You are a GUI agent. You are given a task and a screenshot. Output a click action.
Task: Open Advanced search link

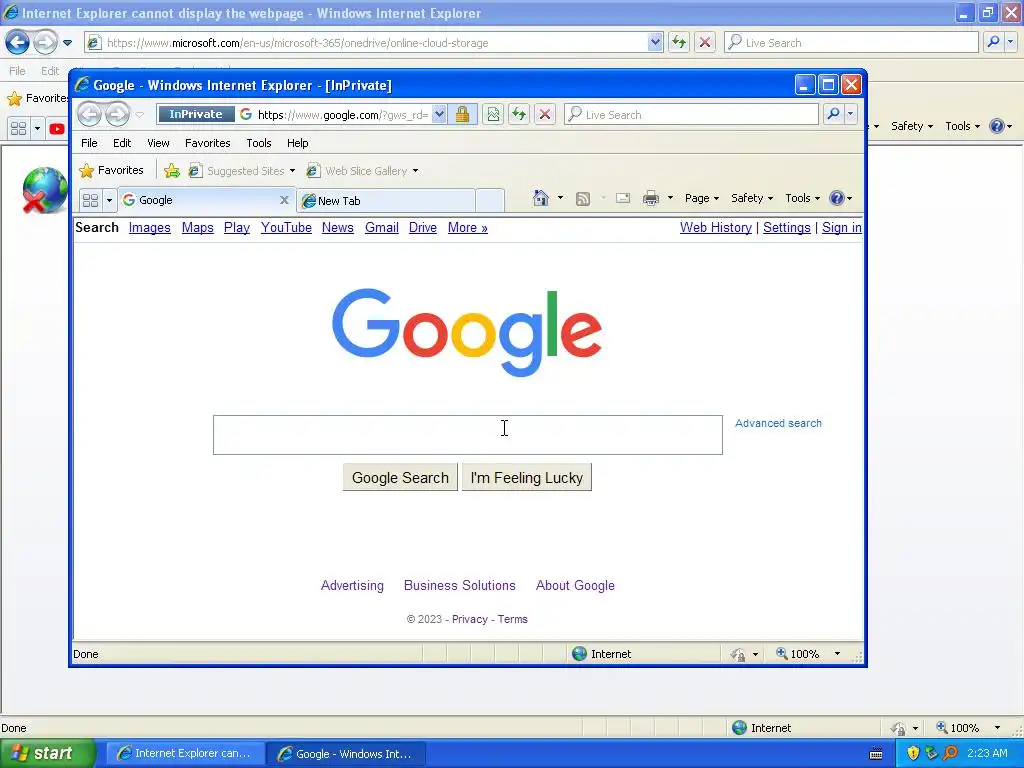778,423
